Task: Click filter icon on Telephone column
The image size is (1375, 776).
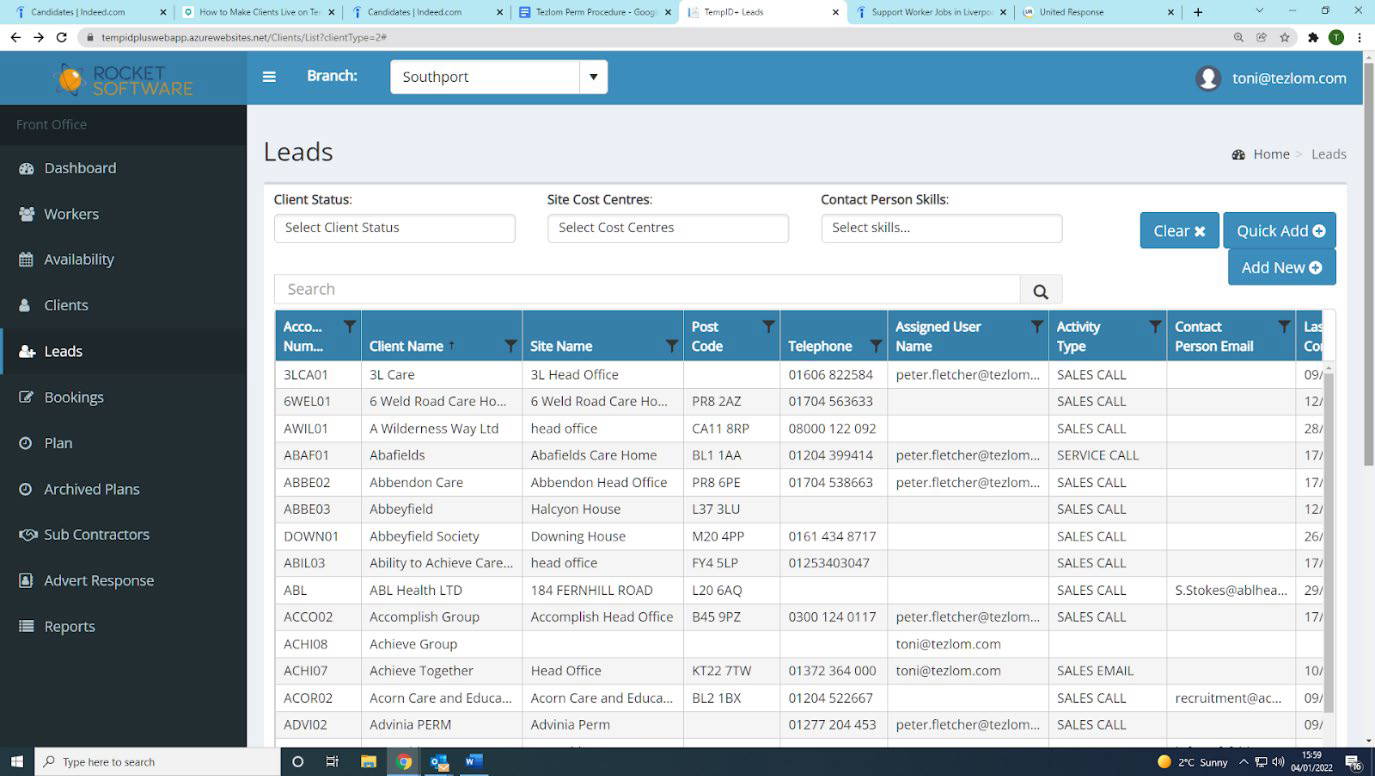Action: [875, 346]
